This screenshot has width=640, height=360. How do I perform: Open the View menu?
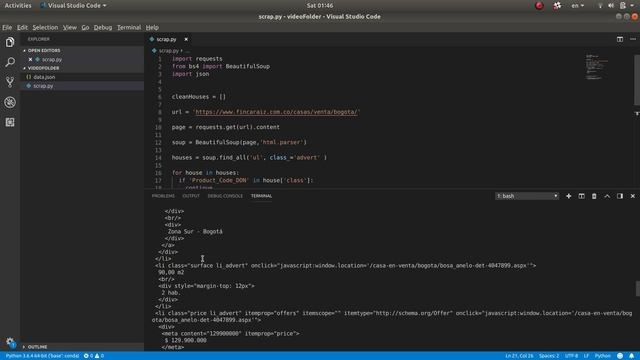click(x=69, y=27)
